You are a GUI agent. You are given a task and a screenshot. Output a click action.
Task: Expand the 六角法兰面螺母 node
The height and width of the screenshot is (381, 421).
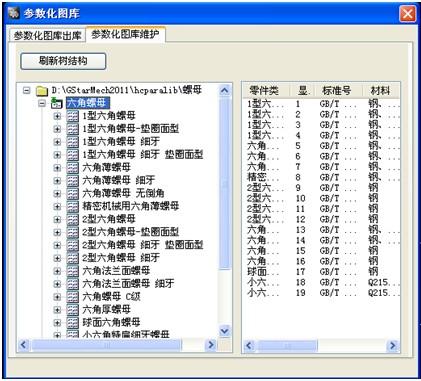point(57,271)
